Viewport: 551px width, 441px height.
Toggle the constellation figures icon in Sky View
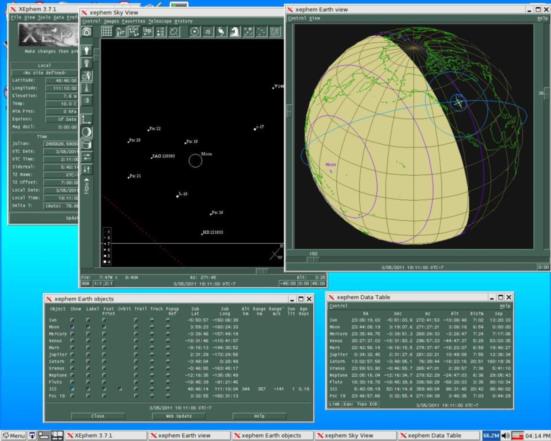(x=133, y=32)
